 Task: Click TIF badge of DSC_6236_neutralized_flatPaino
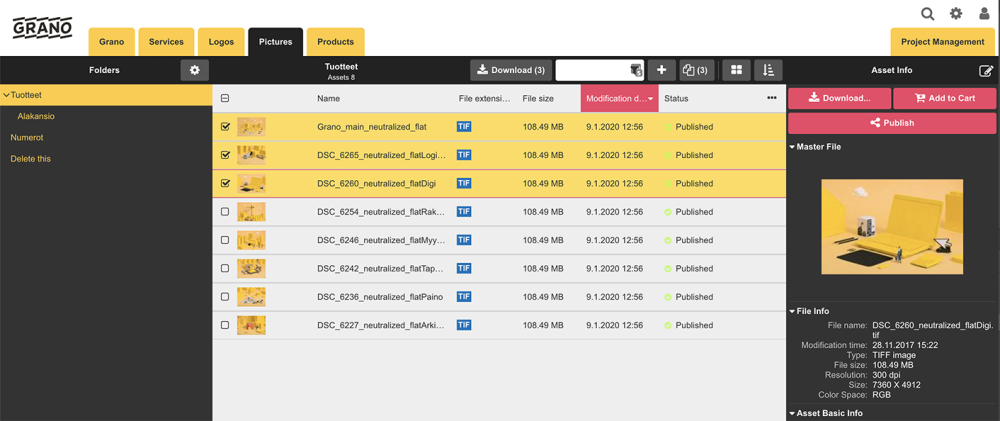[464, 297]
